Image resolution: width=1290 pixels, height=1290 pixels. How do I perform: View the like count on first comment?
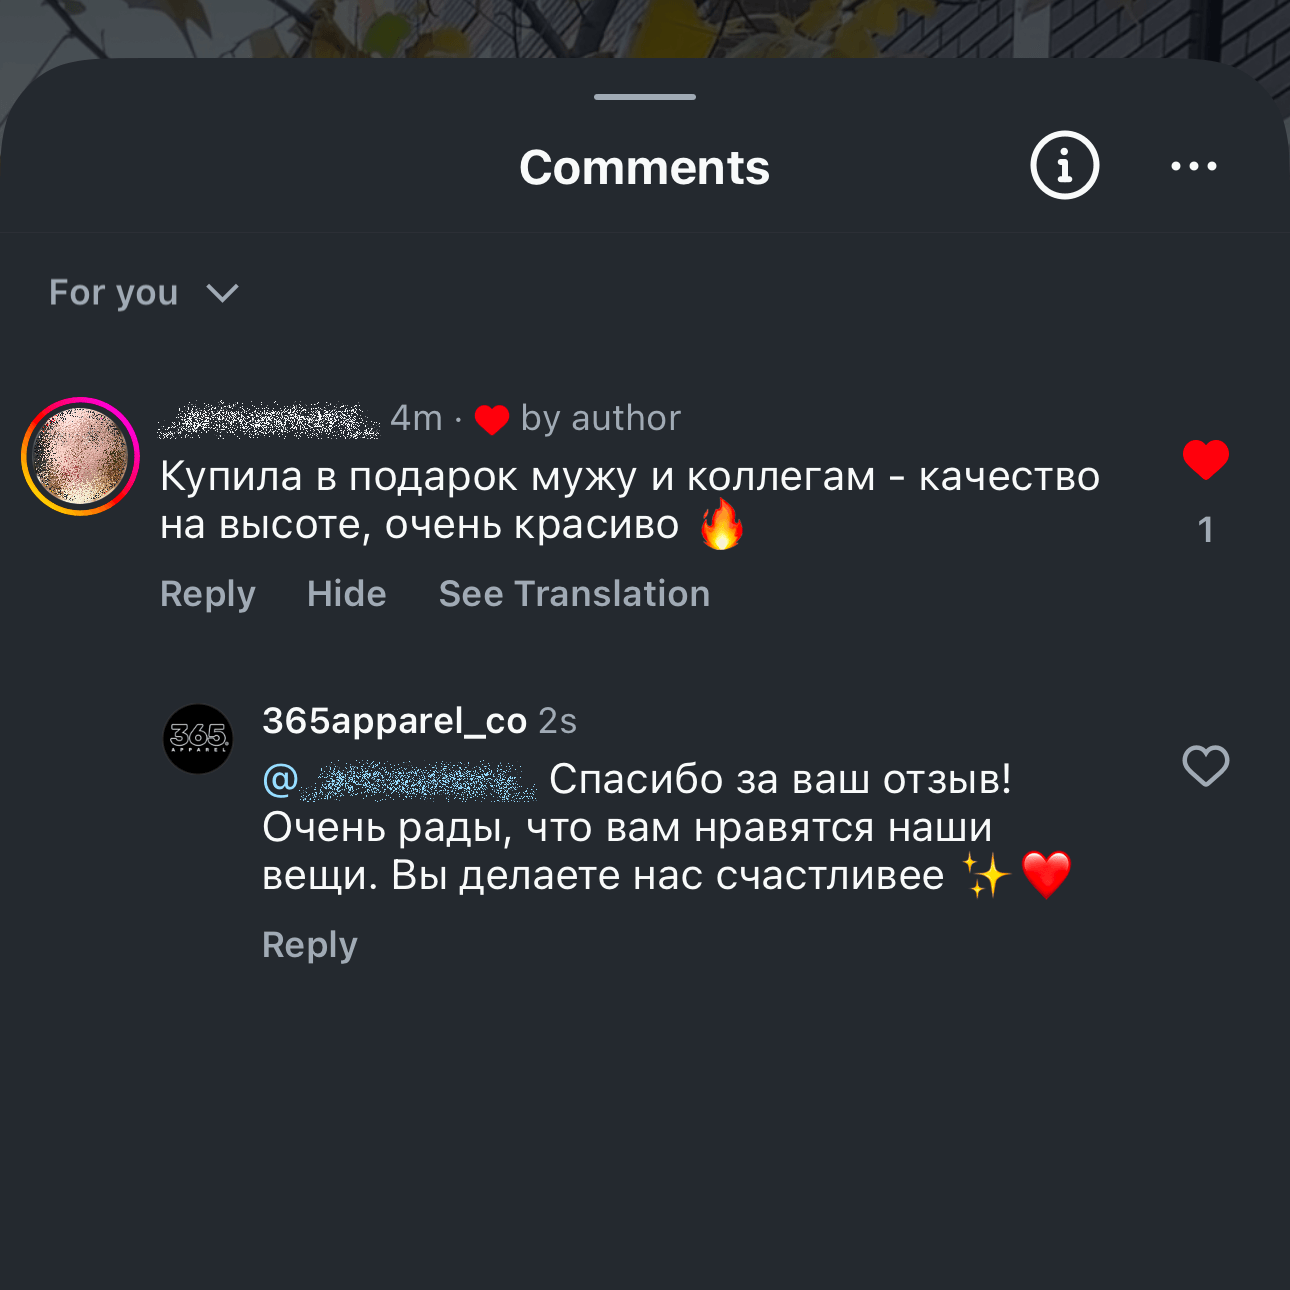1205,530
